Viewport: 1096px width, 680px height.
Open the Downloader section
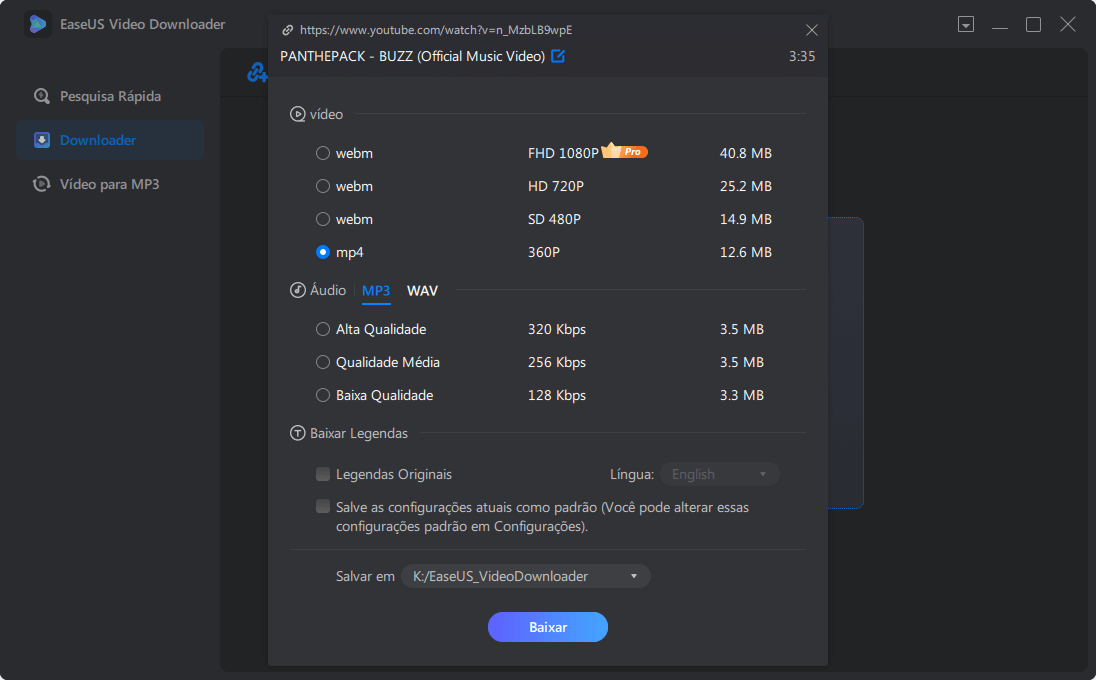(110, 140)
